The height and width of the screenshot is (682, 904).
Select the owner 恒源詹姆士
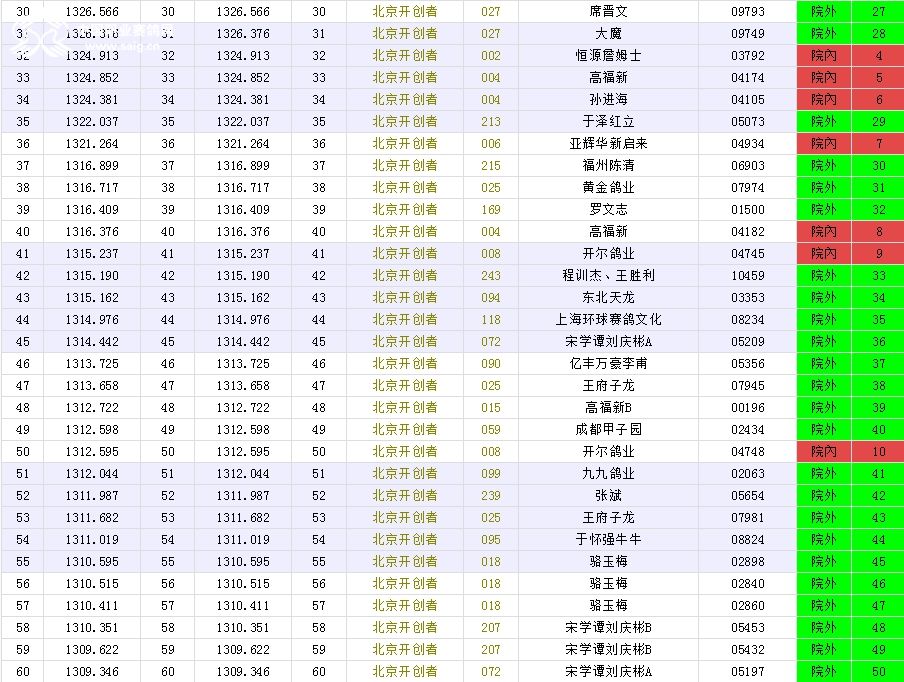(x=608, y=56)
